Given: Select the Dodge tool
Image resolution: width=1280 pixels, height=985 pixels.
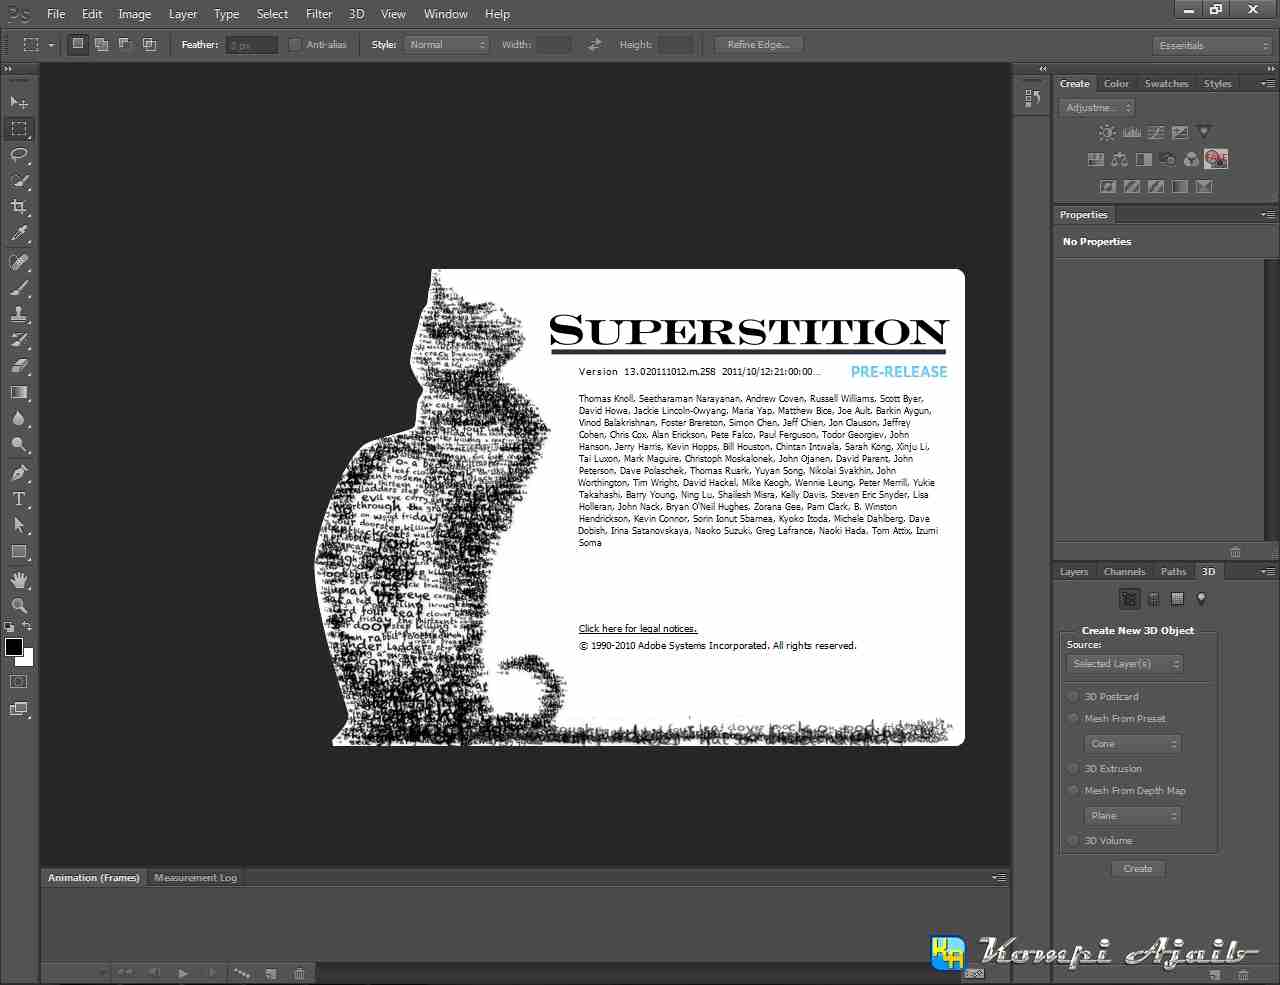Looking at the screenshot, I should 19,444.
